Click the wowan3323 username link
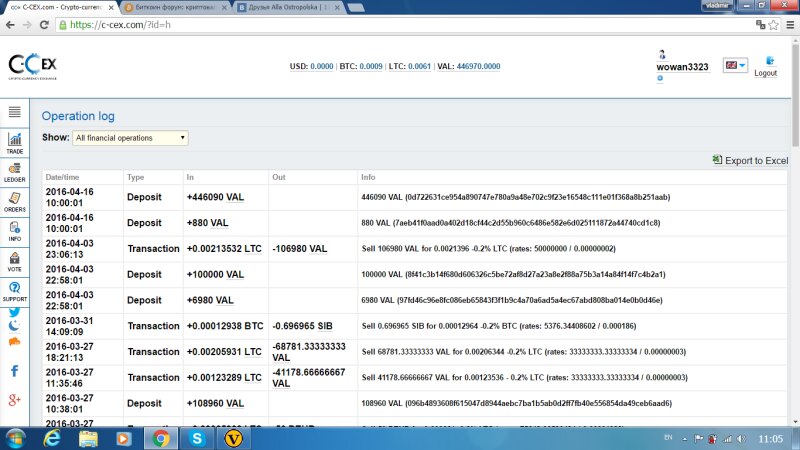This screenshot has width=800, height=450. [x=682, y=67]
